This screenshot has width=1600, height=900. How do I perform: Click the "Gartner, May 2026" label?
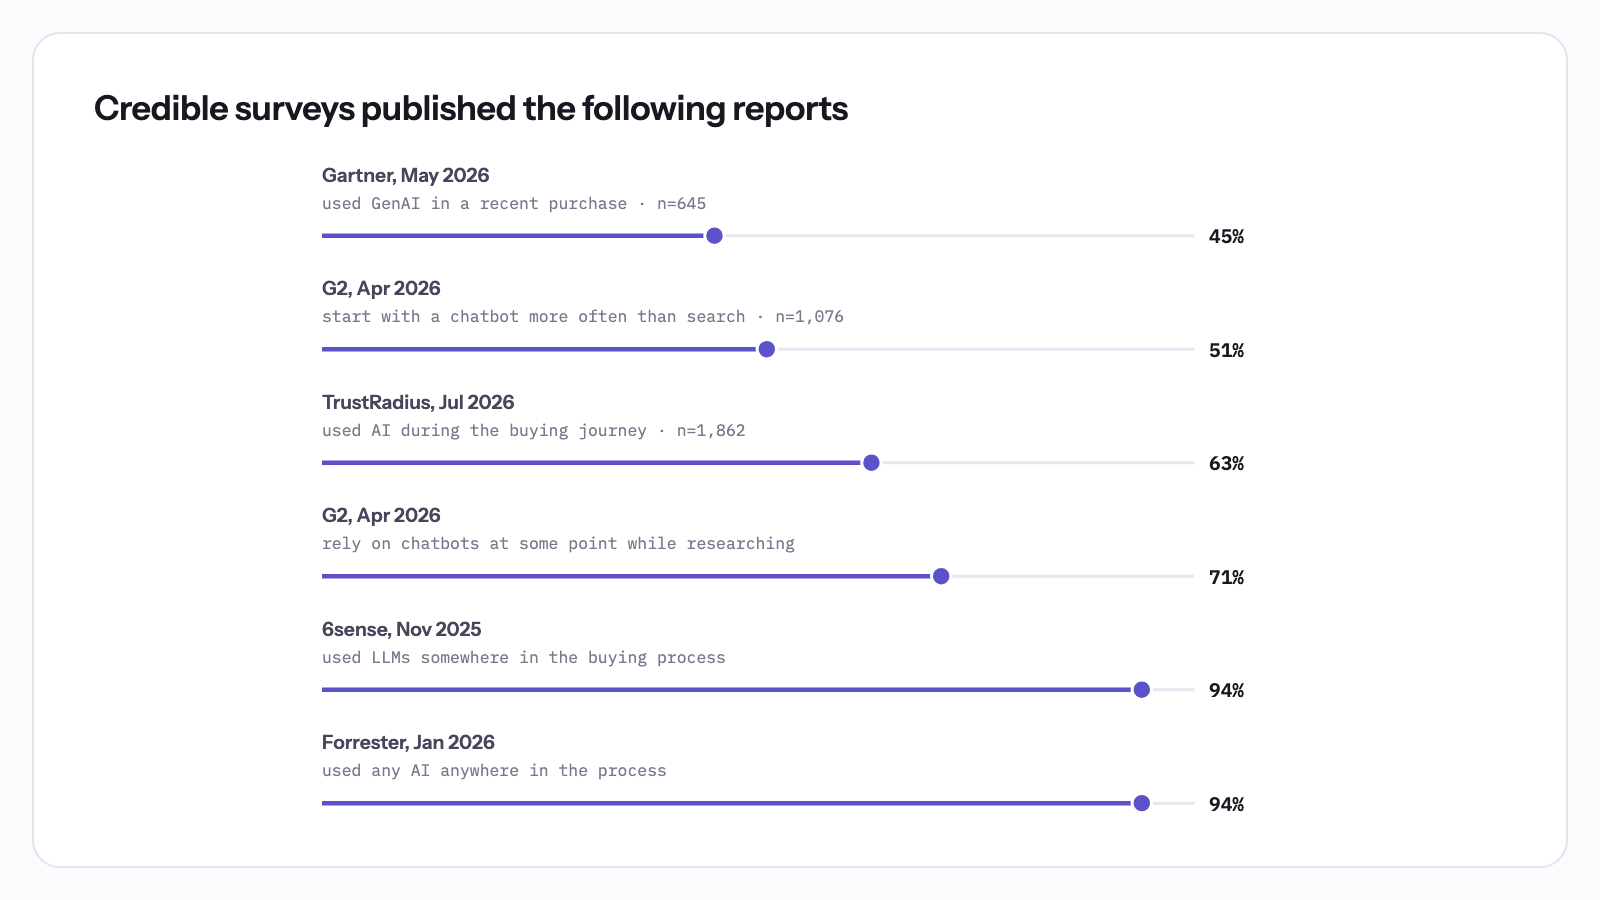pos(406,176)
